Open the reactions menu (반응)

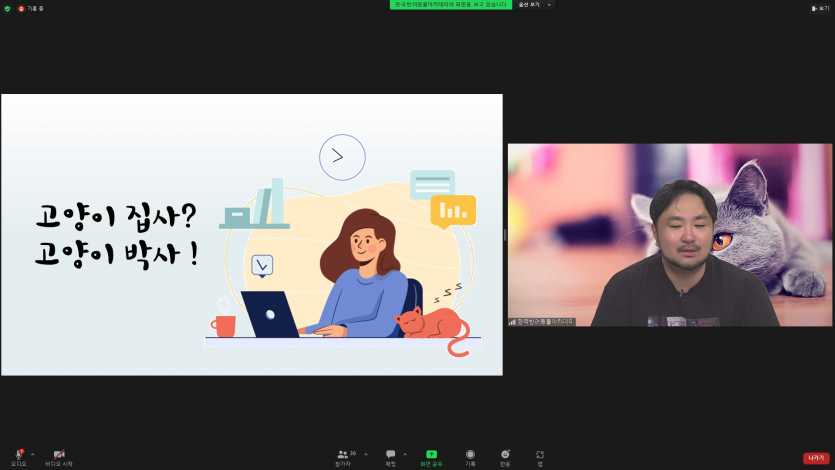click(505, 457)
